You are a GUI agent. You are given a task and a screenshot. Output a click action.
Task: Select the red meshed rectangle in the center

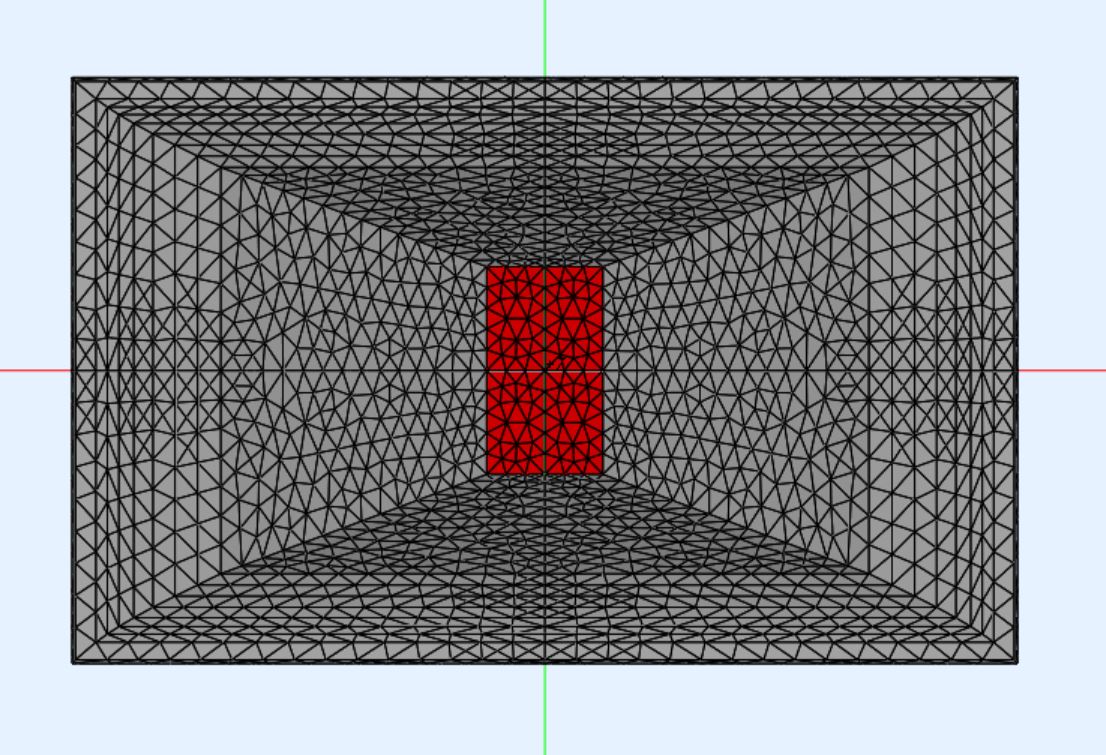(x=545, y=370)
